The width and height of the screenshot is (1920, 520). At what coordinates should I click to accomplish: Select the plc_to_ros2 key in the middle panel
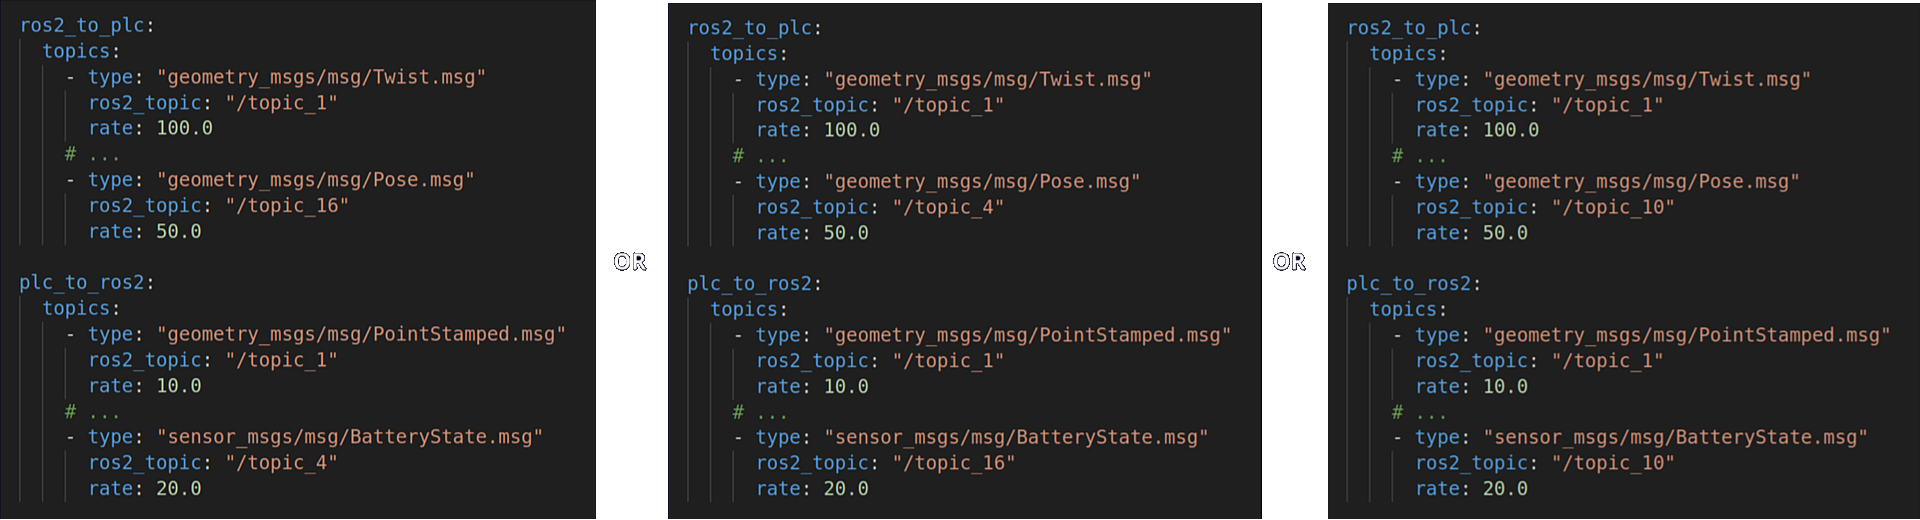750,284
